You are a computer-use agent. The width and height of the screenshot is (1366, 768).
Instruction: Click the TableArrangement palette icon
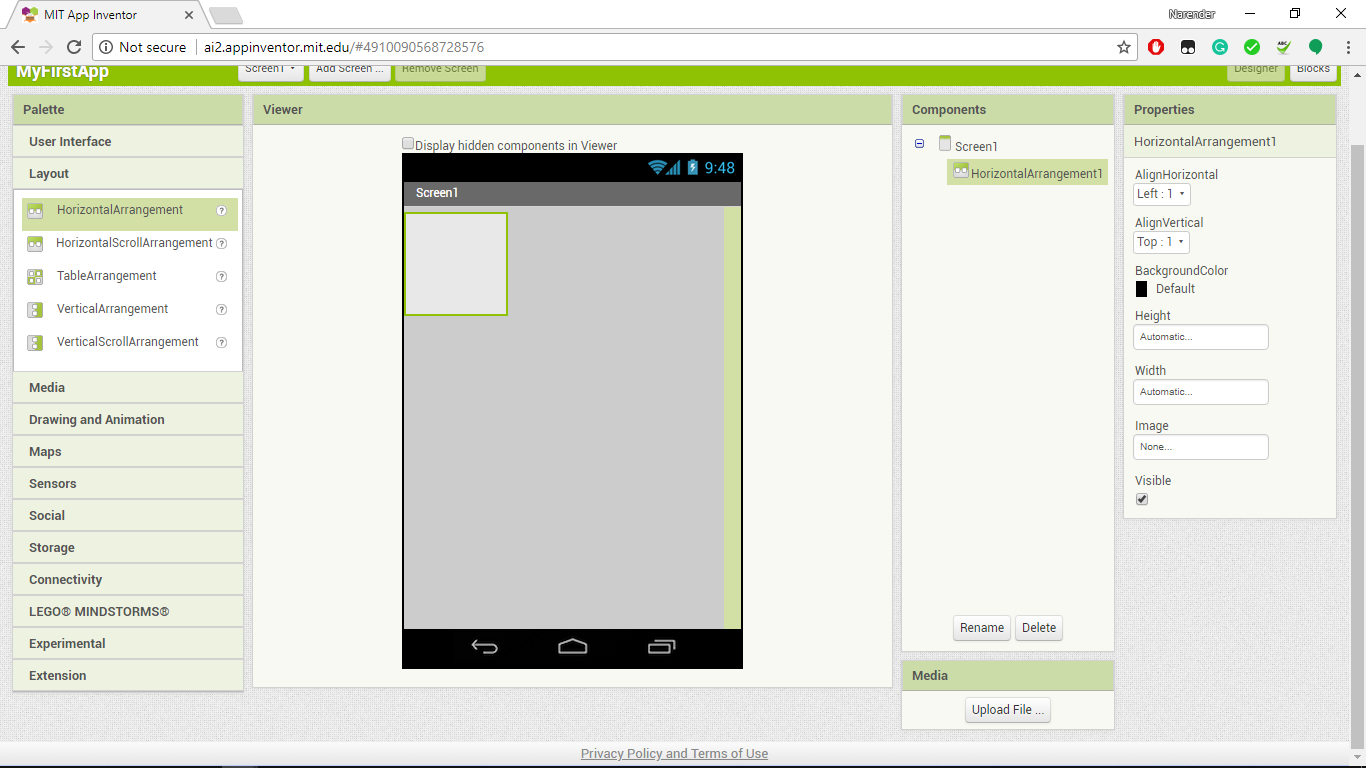tap(35, 277)
